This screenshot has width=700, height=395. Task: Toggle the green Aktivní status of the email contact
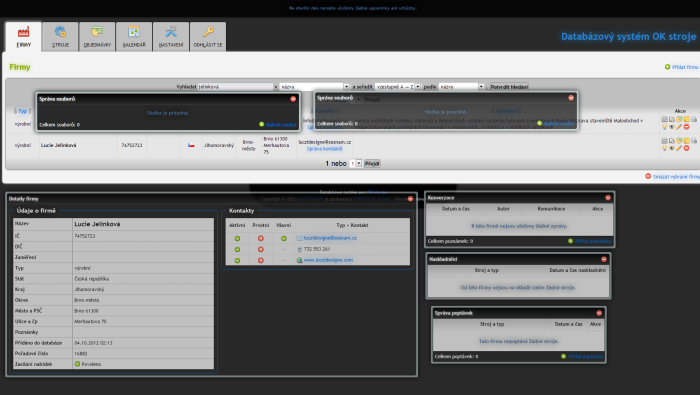(x=237, y=238)
